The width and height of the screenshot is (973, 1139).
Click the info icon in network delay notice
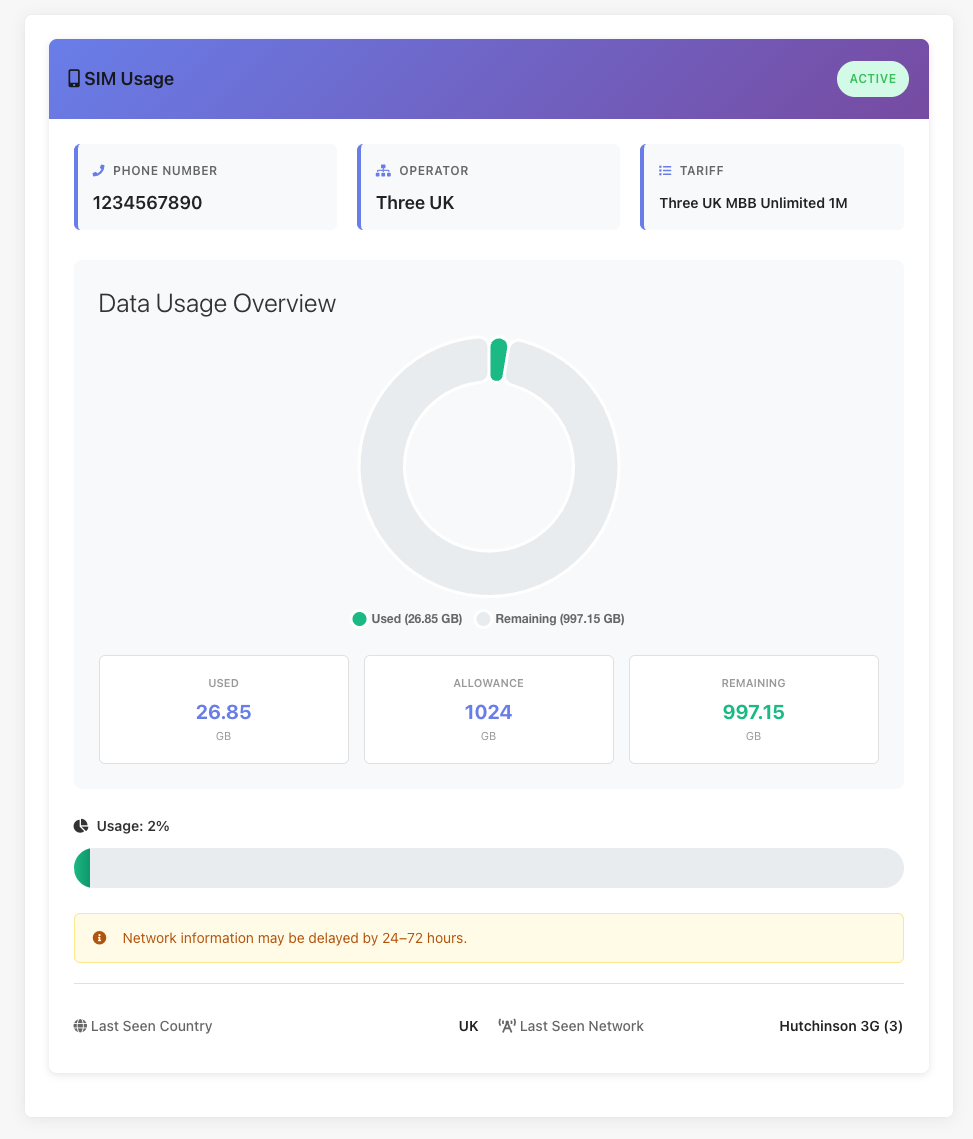coord(100,938)
